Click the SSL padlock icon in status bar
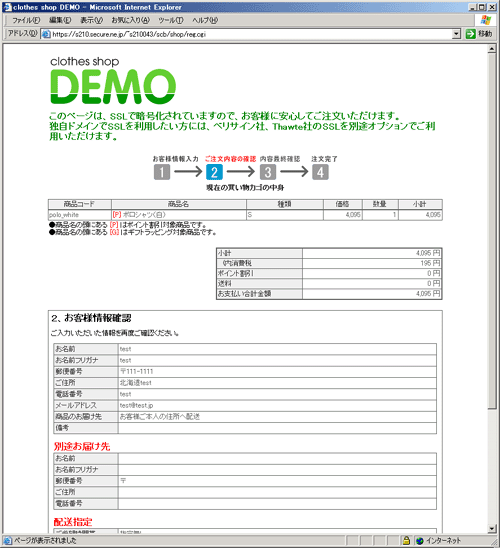The width and height of the screenshot is (500, 548). click(406, 541)
